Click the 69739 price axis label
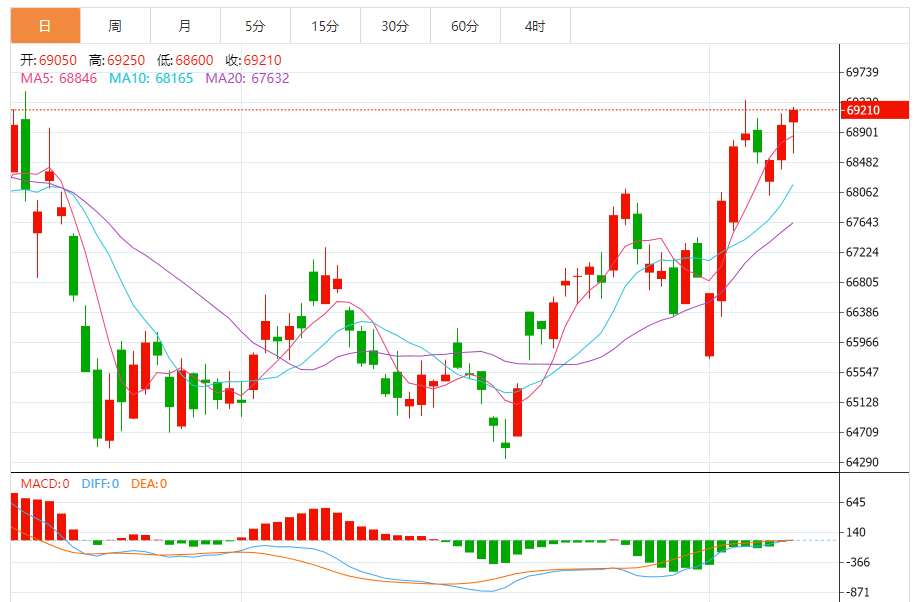914x602 pixels. click(862, 72)
